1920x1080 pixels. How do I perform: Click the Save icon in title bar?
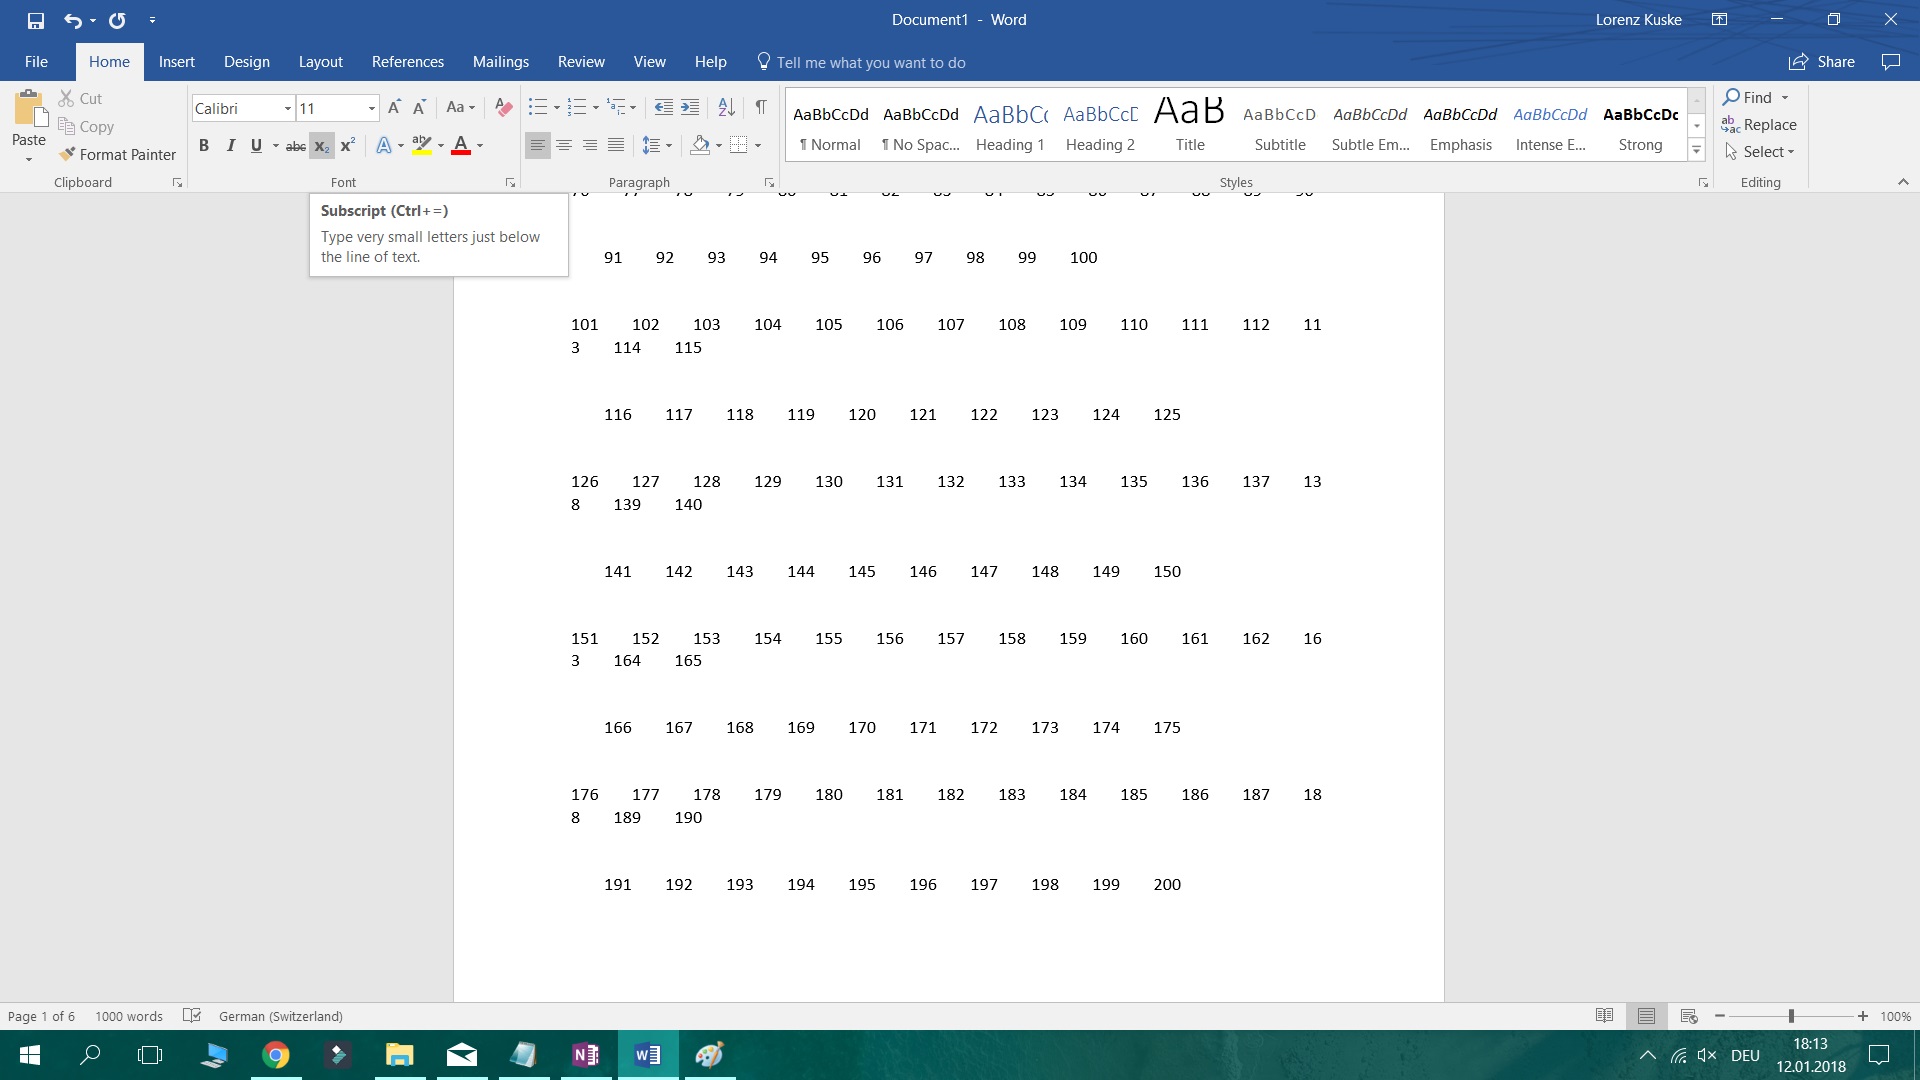[x=35, y=20]
